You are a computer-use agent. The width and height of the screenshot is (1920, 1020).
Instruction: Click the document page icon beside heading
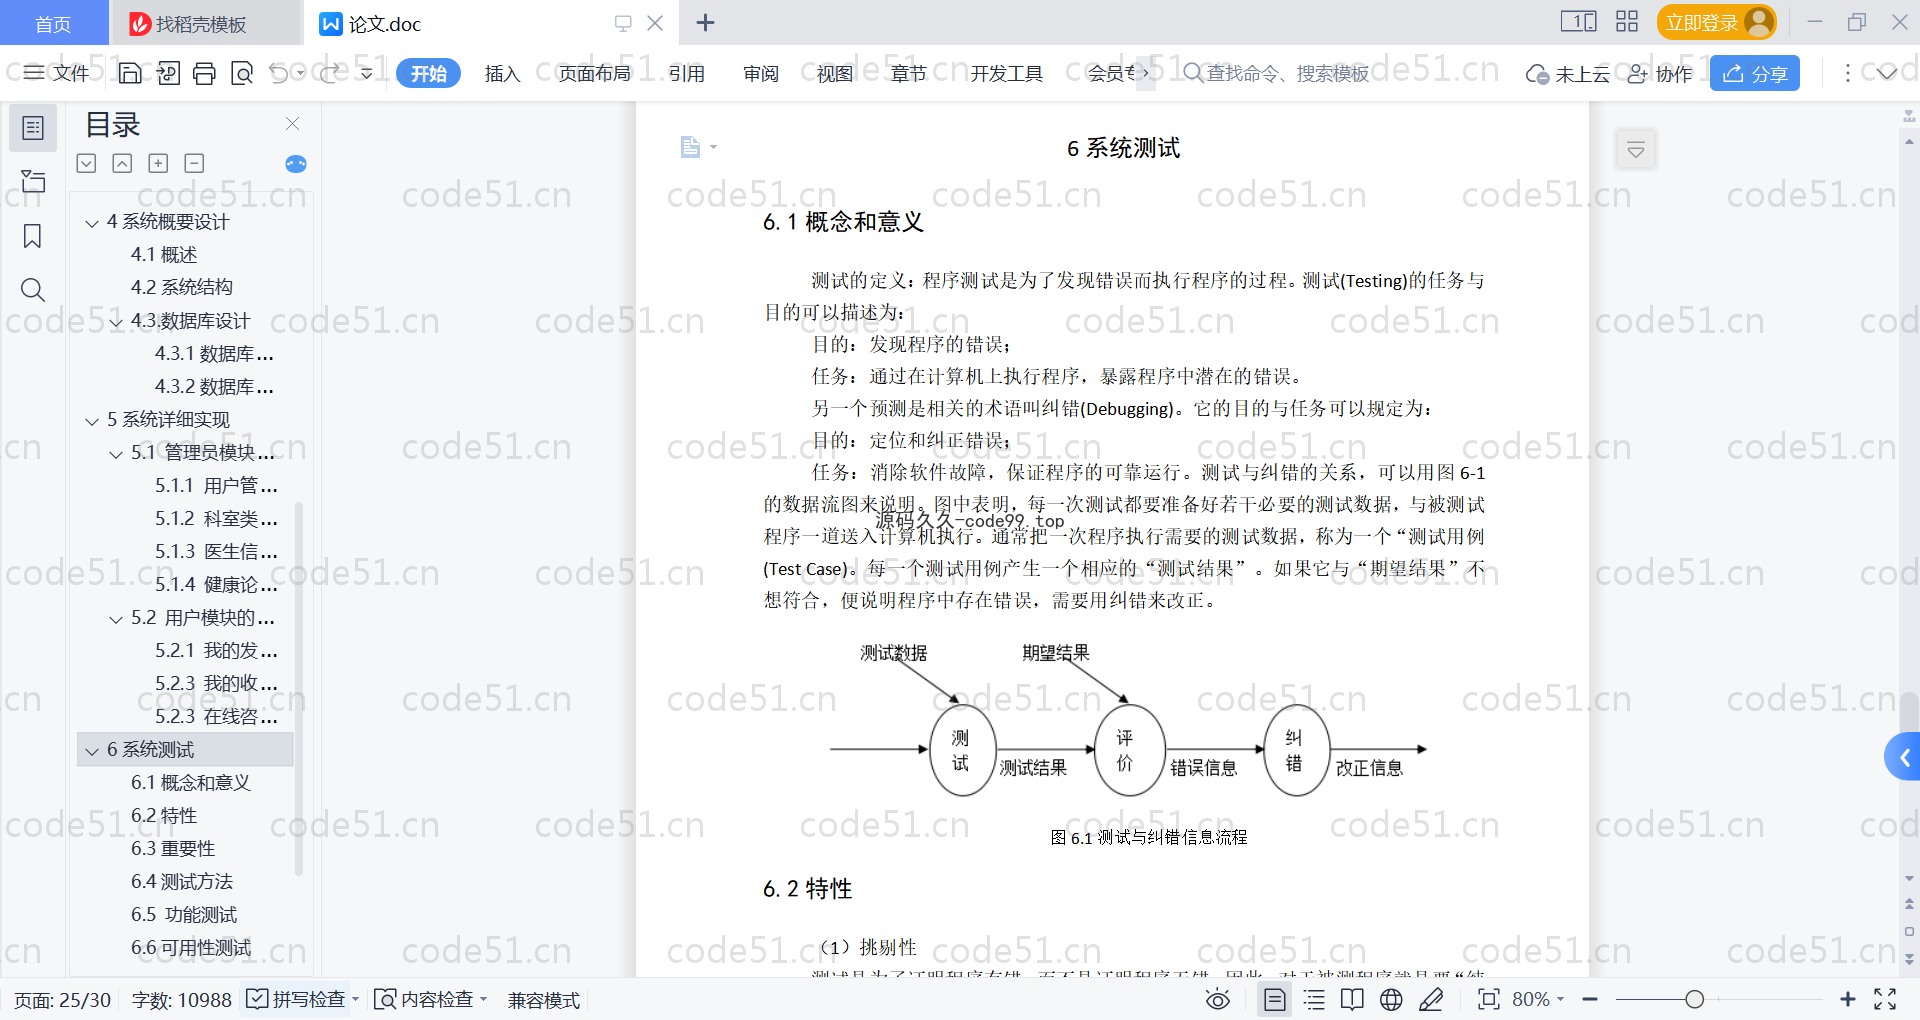[690, 147]
